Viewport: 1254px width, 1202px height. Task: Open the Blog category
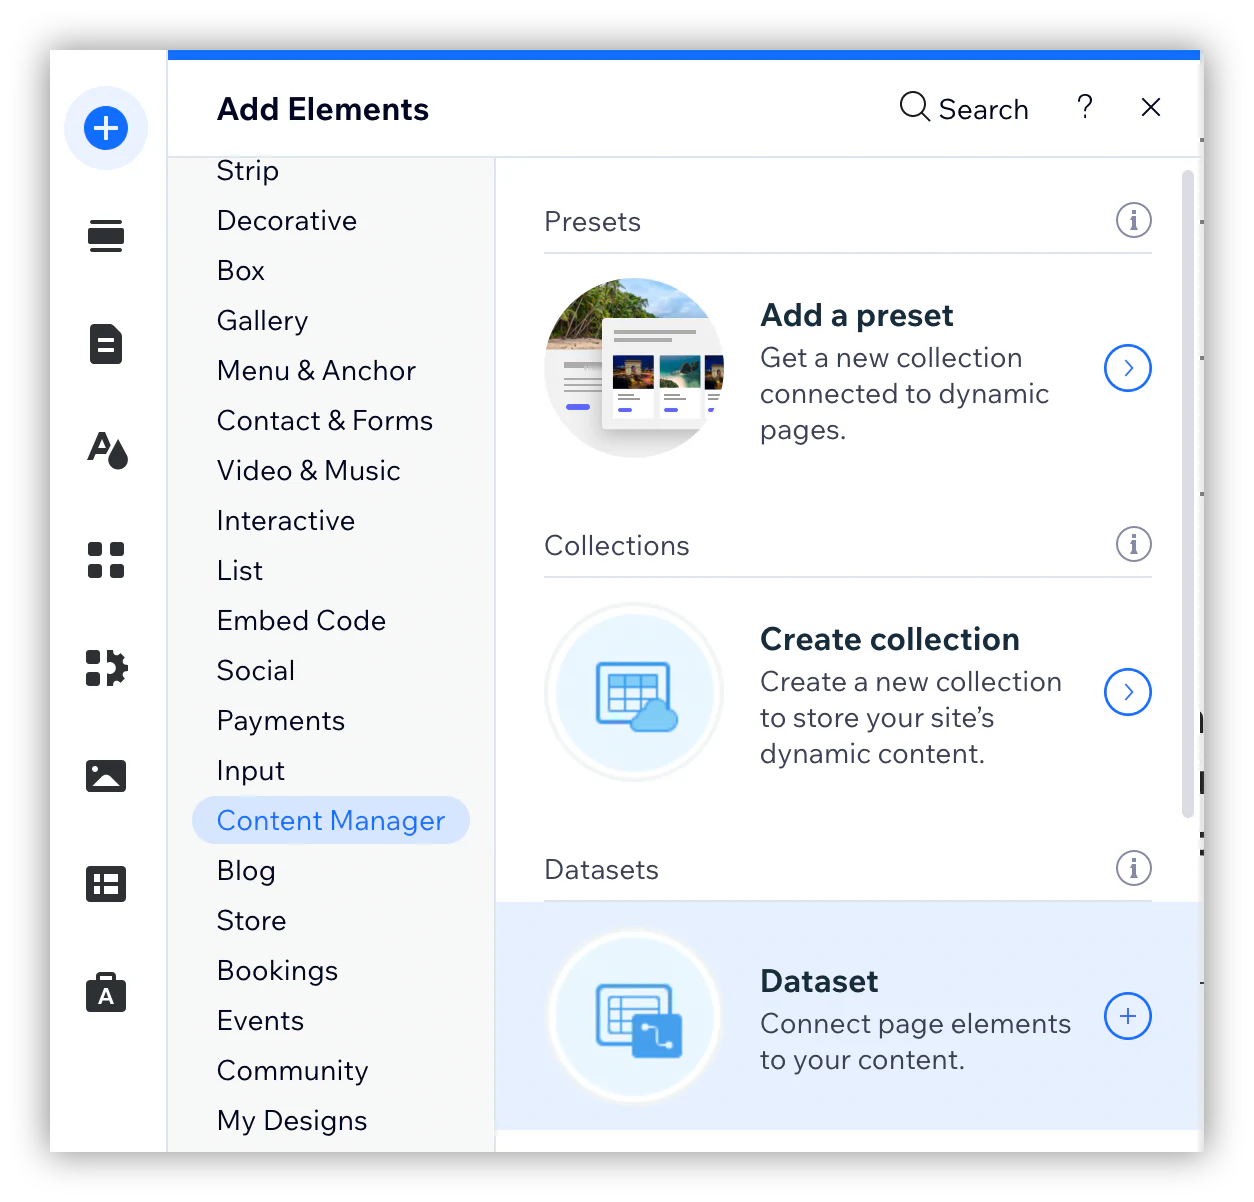(246, 870)
